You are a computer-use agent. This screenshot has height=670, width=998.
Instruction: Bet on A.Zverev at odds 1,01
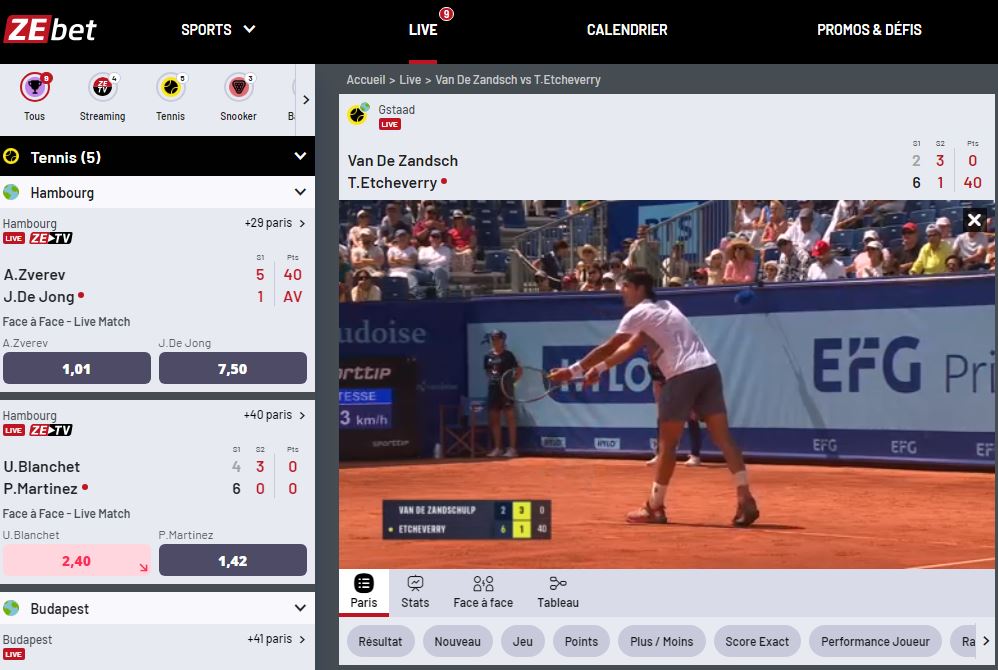click(x=77, y=369)
